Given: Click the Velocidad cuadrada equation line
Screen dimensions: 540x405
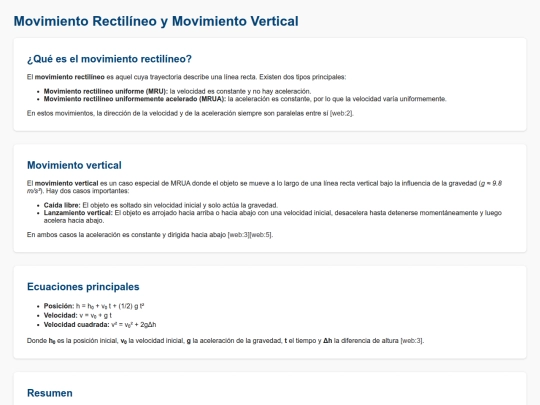Looking at the screenshot, I should pyautogui.click(x=100, y=324).
